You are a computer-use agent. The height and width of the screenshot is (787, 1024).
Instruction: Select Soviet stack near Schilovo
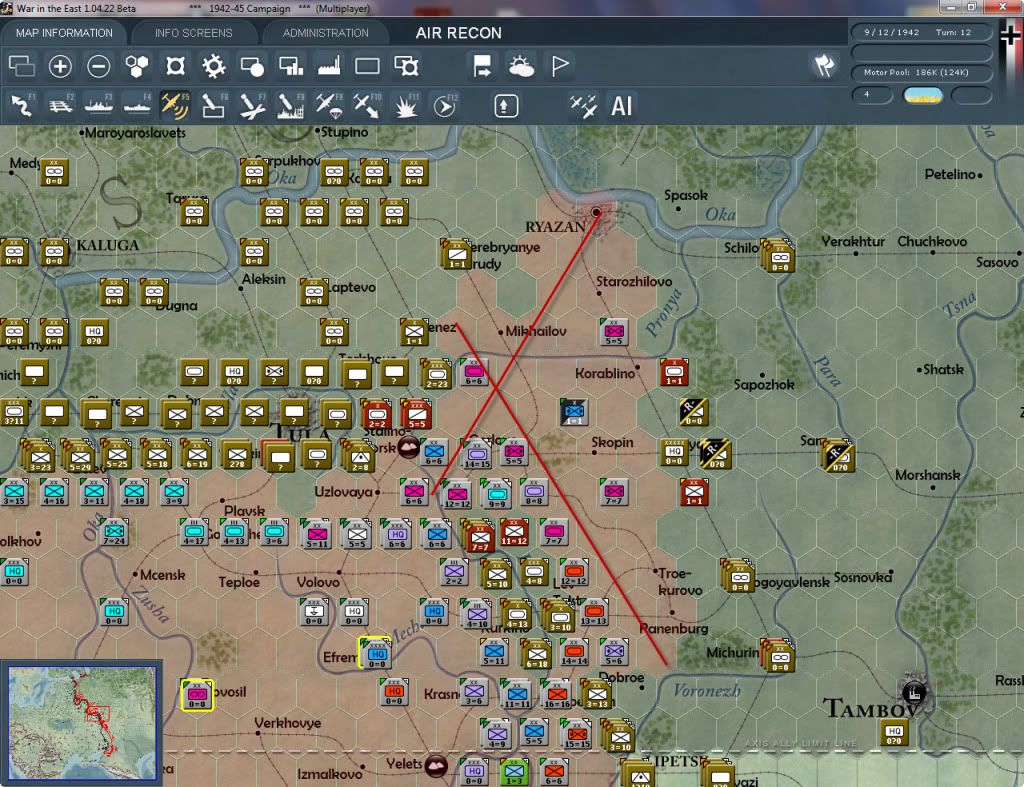[x=778, y=255]
